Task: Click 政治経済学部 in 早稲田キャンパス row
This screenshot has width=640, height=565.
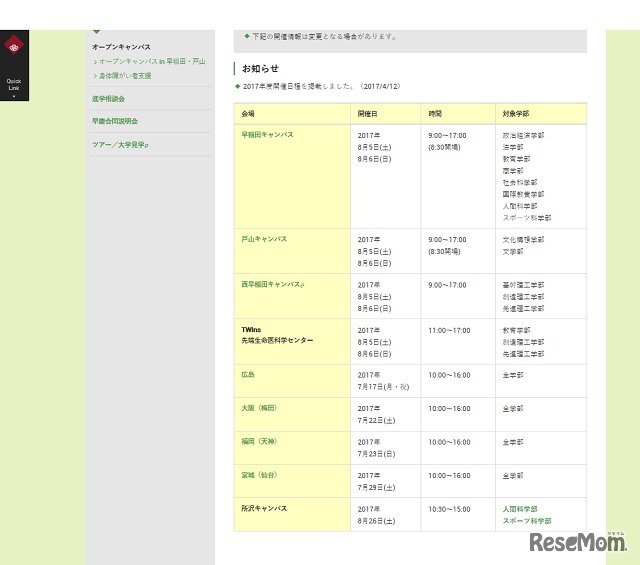Action: [523, 135]
